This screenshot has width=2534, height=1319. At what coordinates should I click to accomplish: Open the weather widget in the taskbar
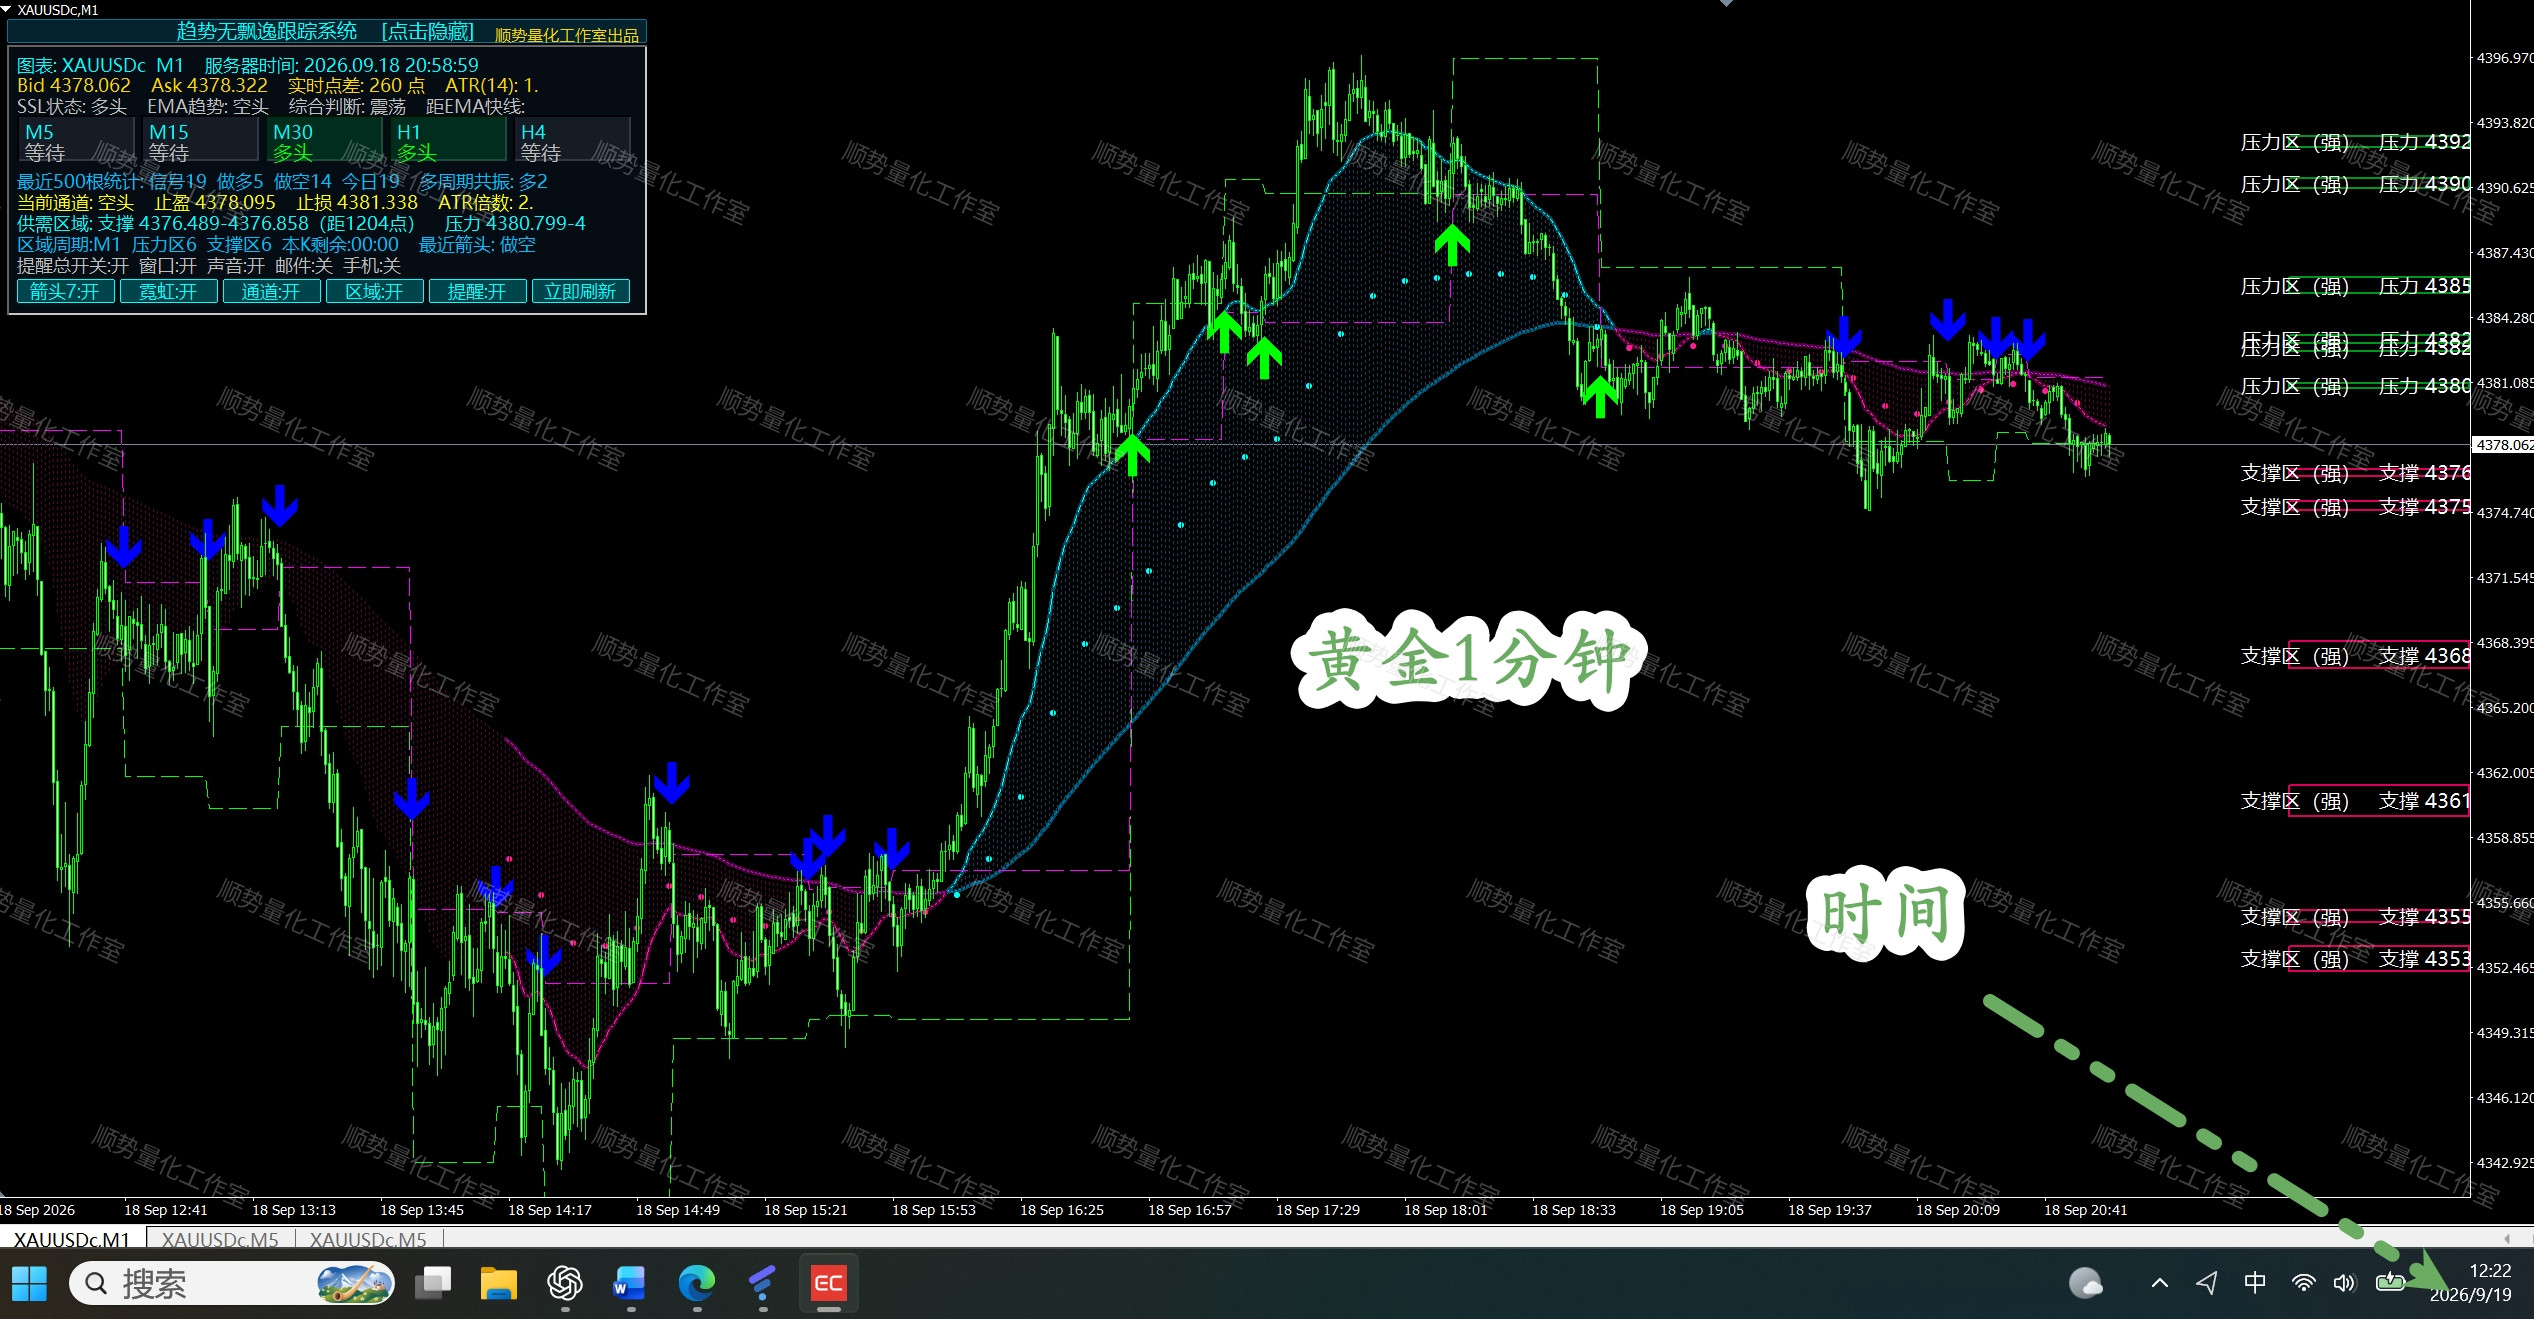(x=2086, y=1283)
